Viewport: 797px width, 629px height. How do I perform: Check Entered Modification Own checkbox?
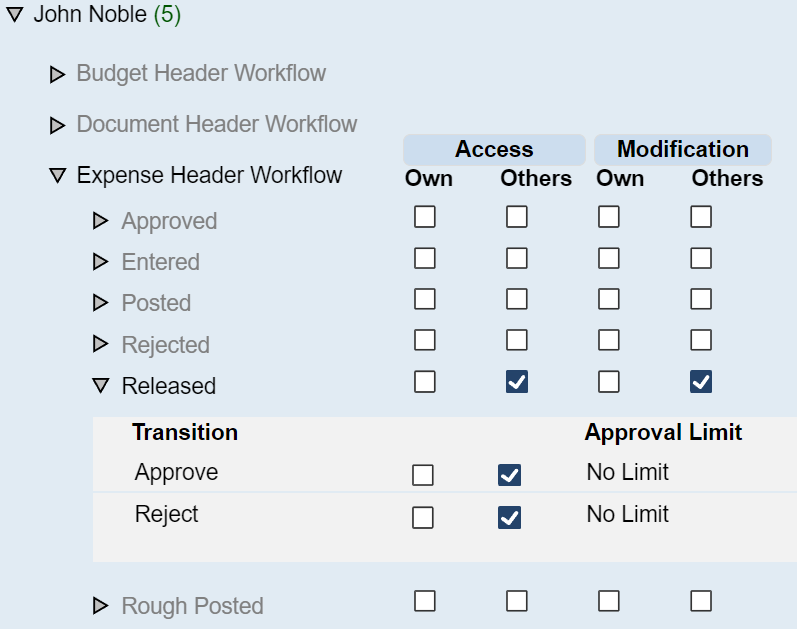(609, 259)
